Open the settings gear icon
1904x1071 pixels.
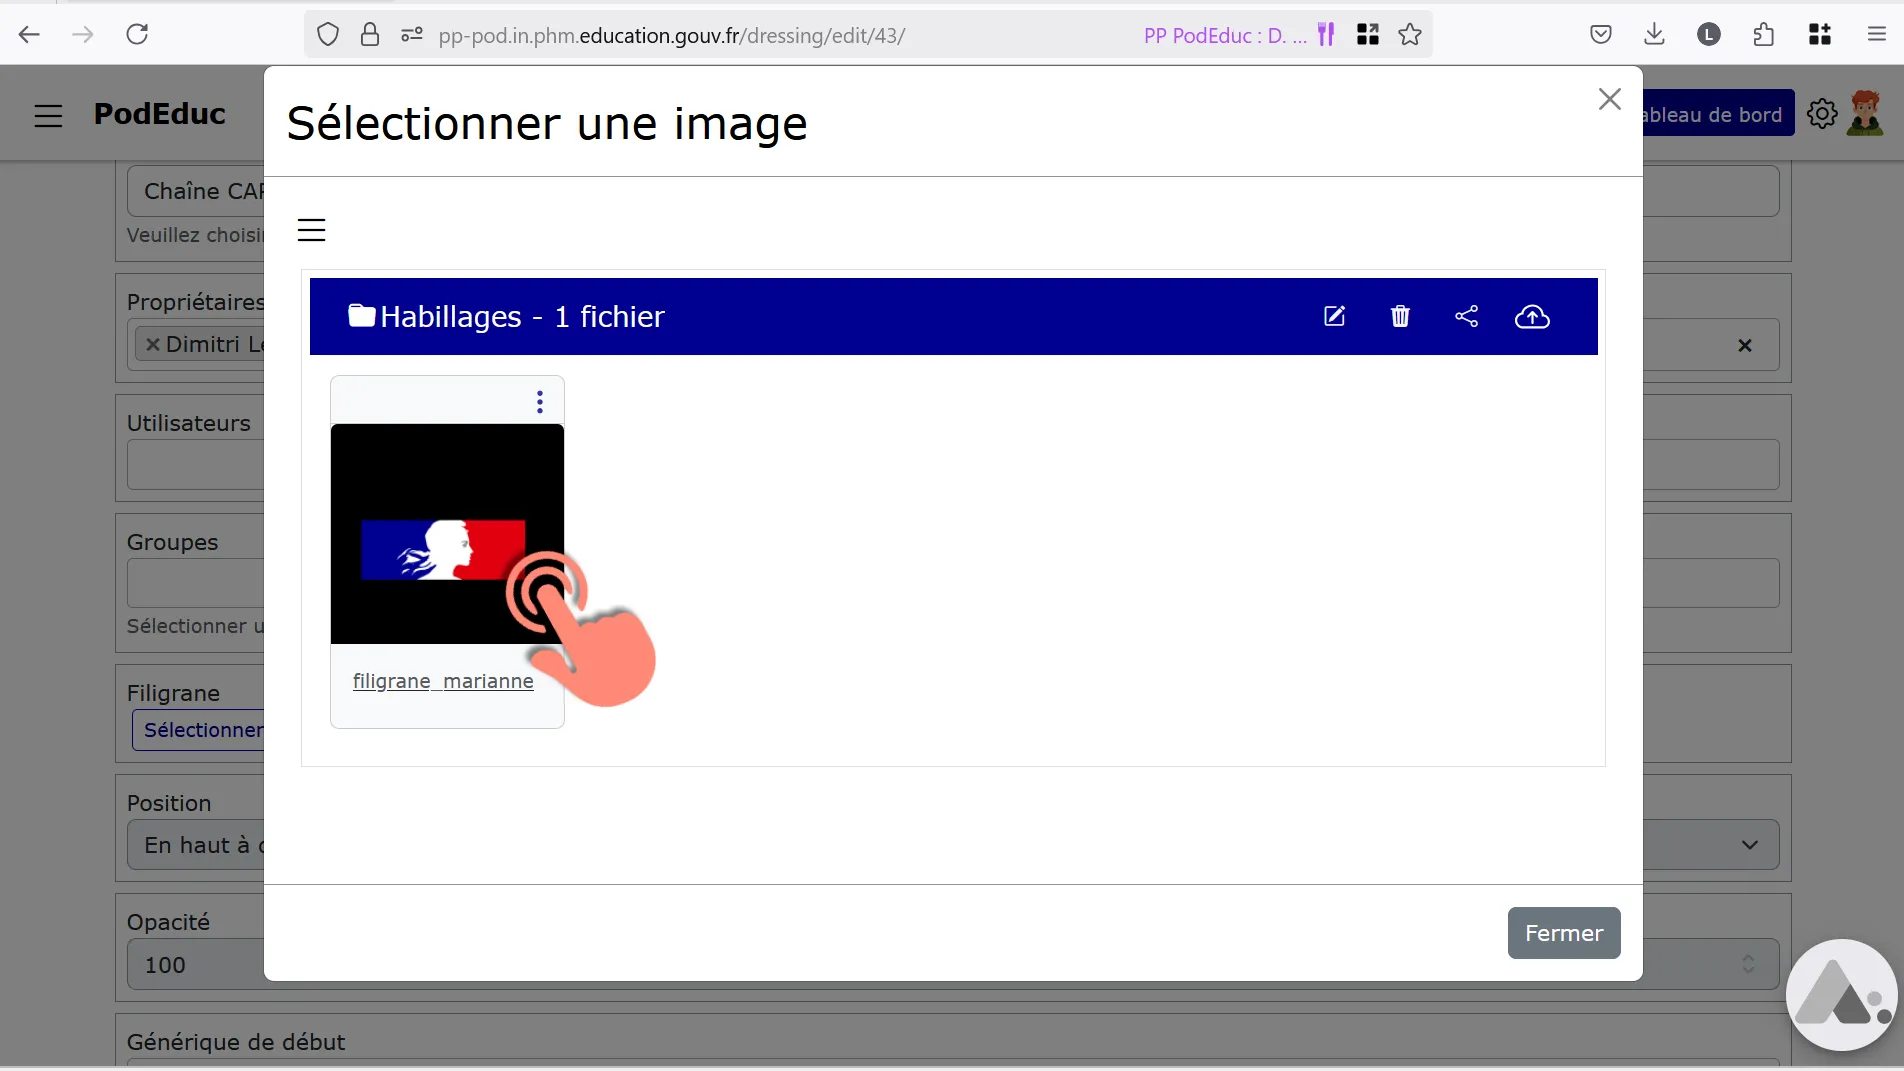[1822, 114]
